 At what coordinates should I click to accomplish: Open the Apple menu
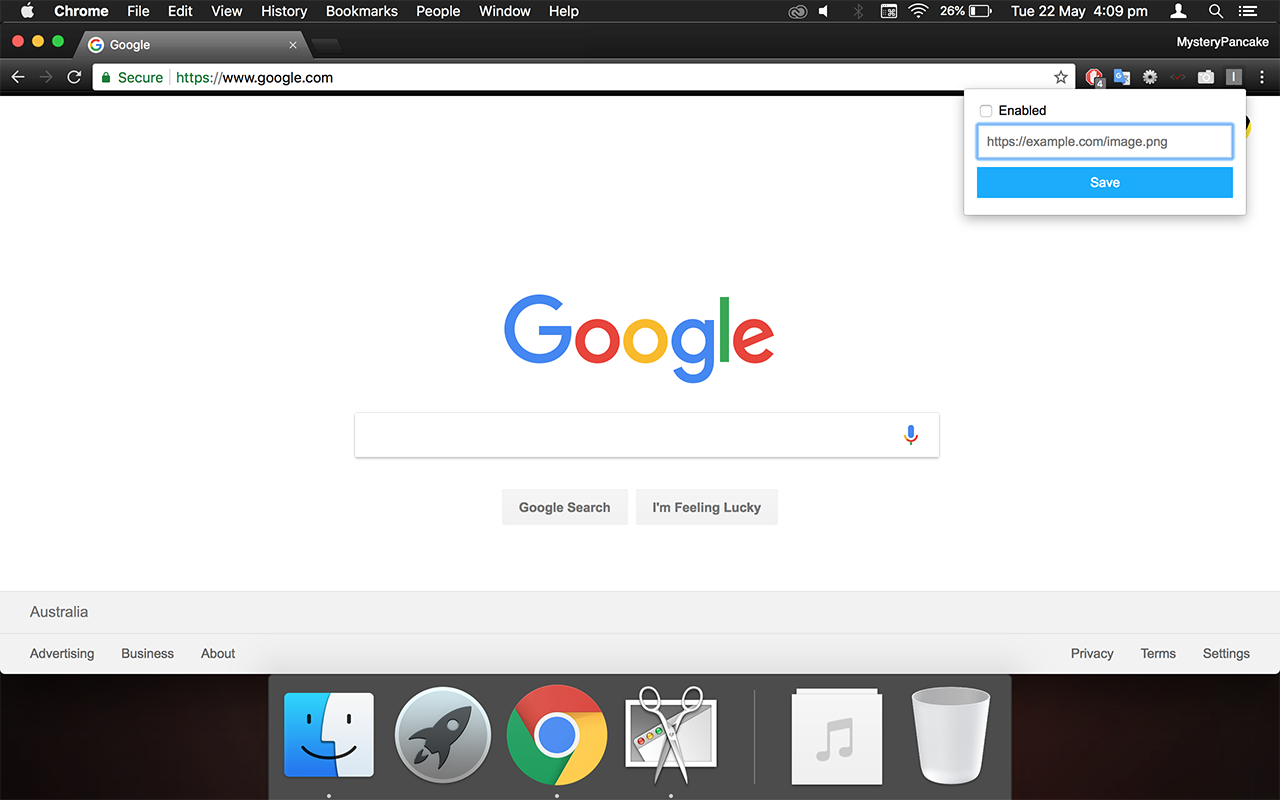point(28,11)
